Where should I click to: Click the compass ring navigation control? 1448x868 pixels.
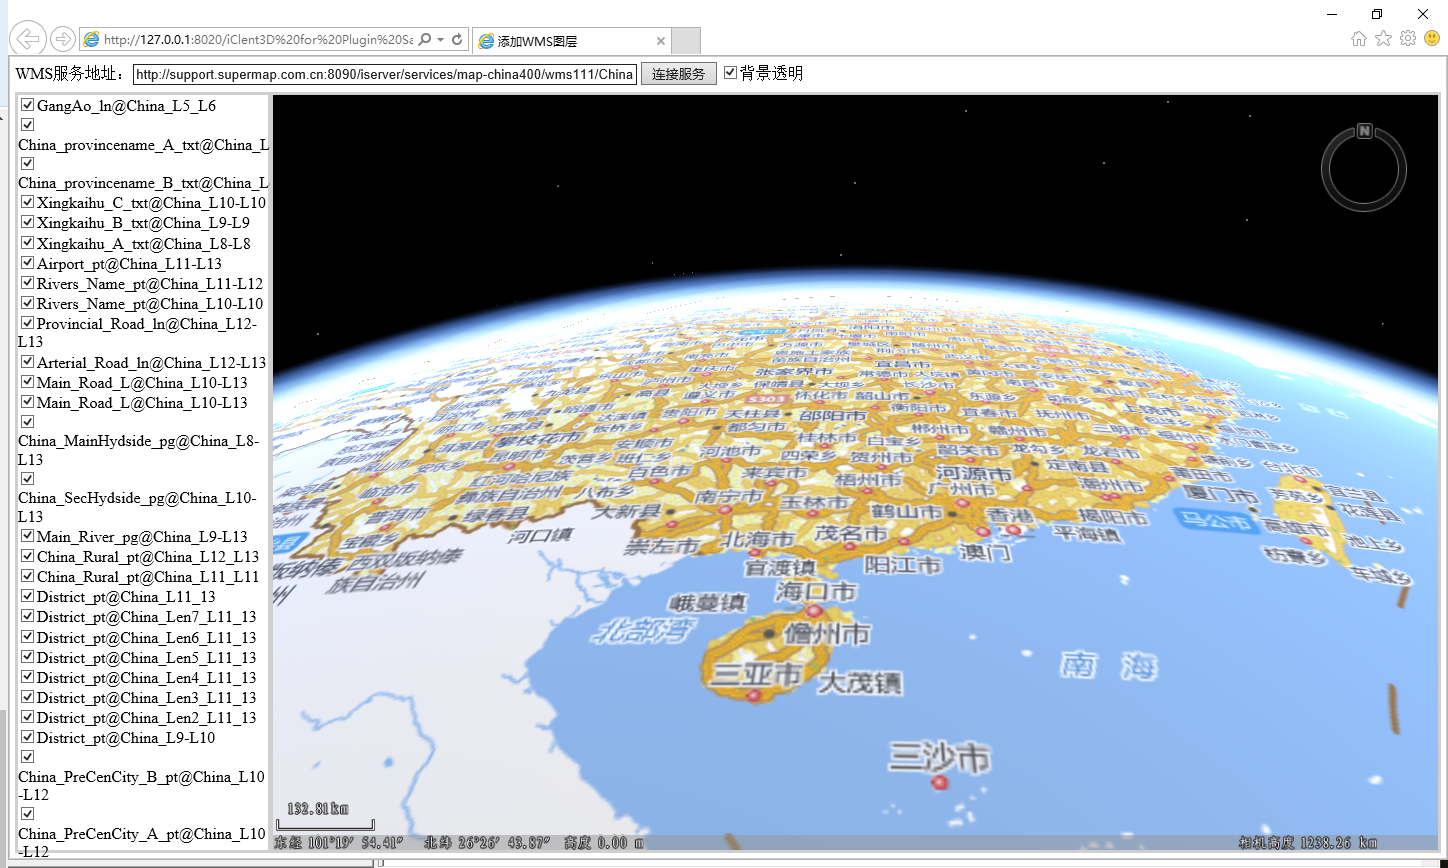point(1364,170)
